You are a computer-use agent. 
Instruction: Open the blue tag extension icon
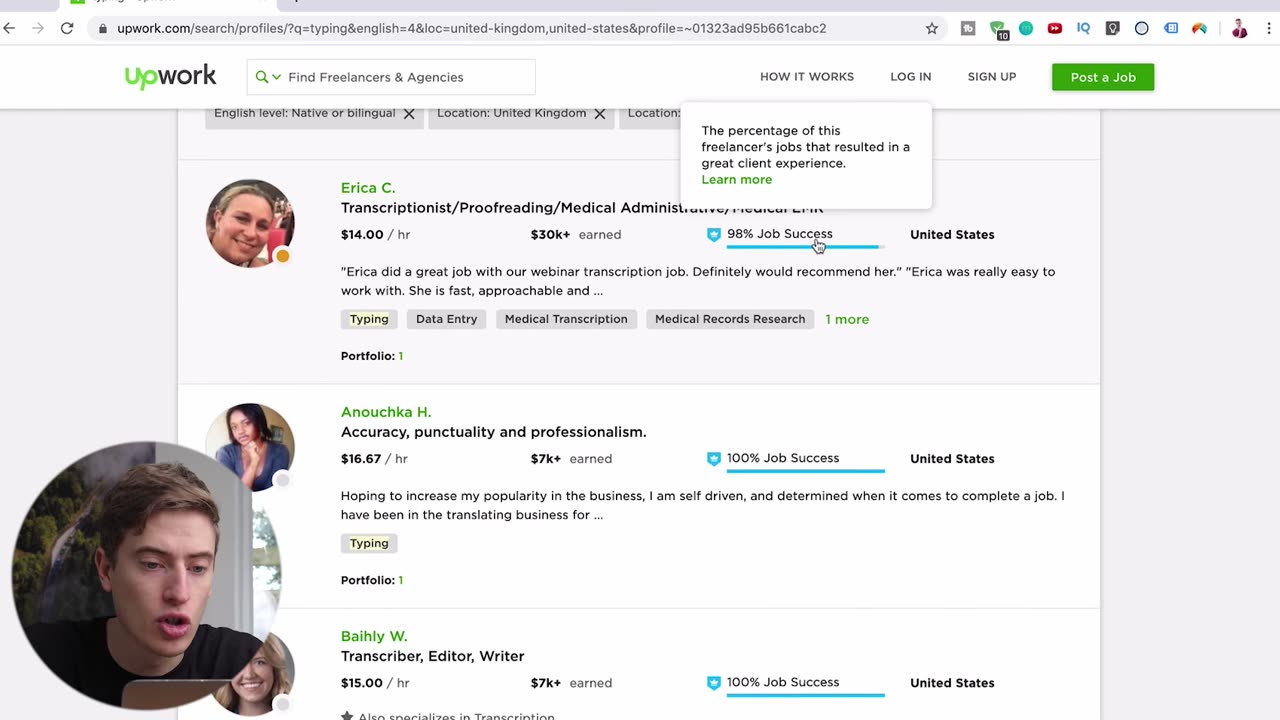pyautogui.click(x=1171, y=28)
